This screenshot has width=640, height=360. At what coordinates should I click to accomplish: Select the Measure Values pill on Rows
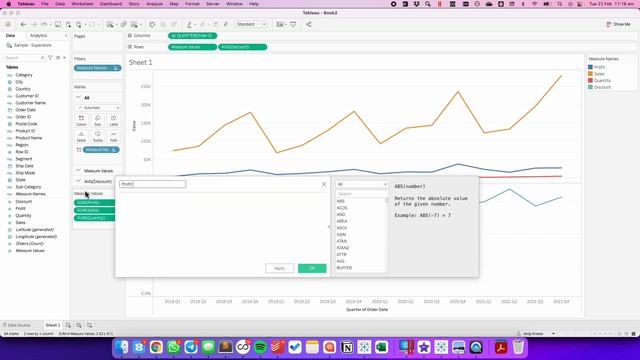192,47
